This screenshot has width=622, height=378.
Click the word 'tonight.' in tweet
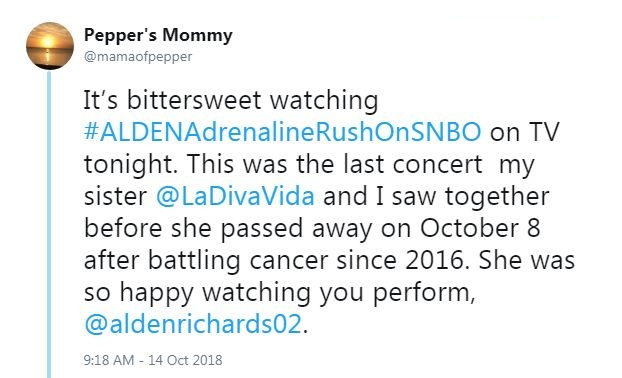tap(131, 164)
